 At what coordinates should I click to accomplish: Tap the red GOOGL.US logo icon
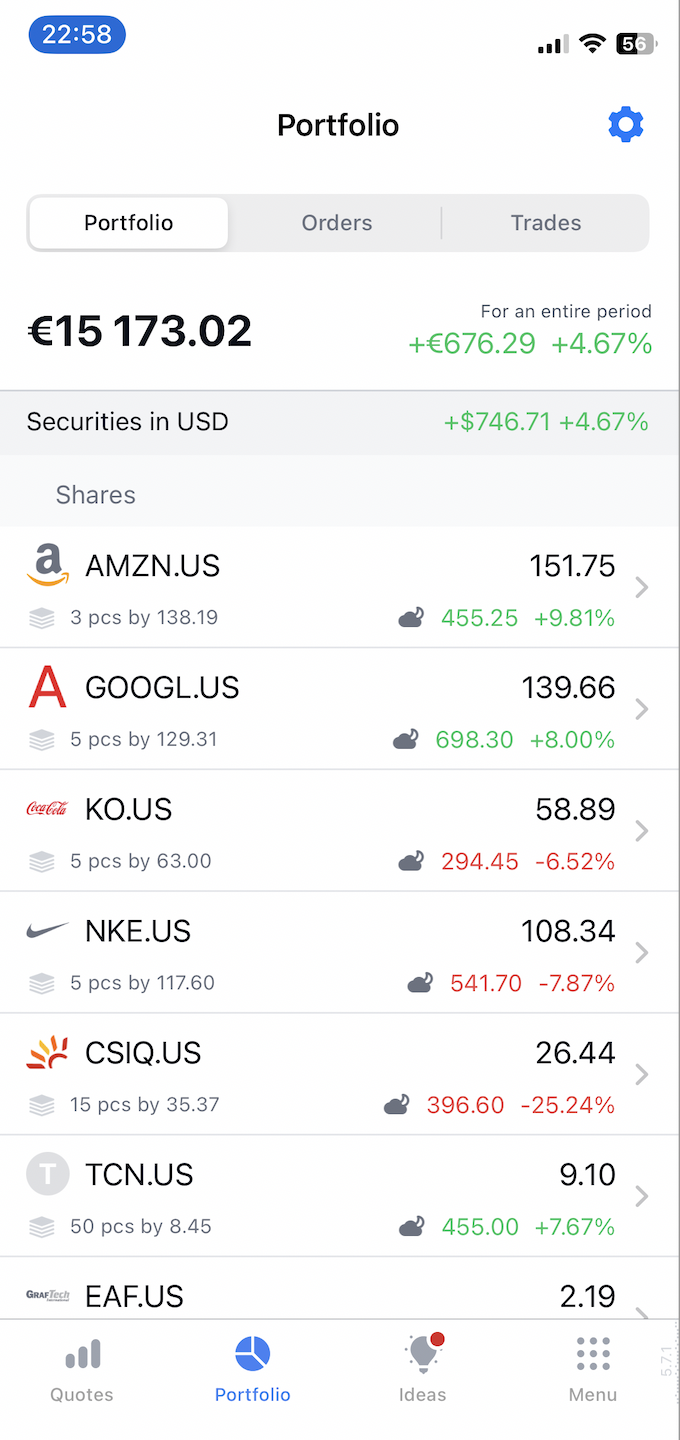[47, 688]
